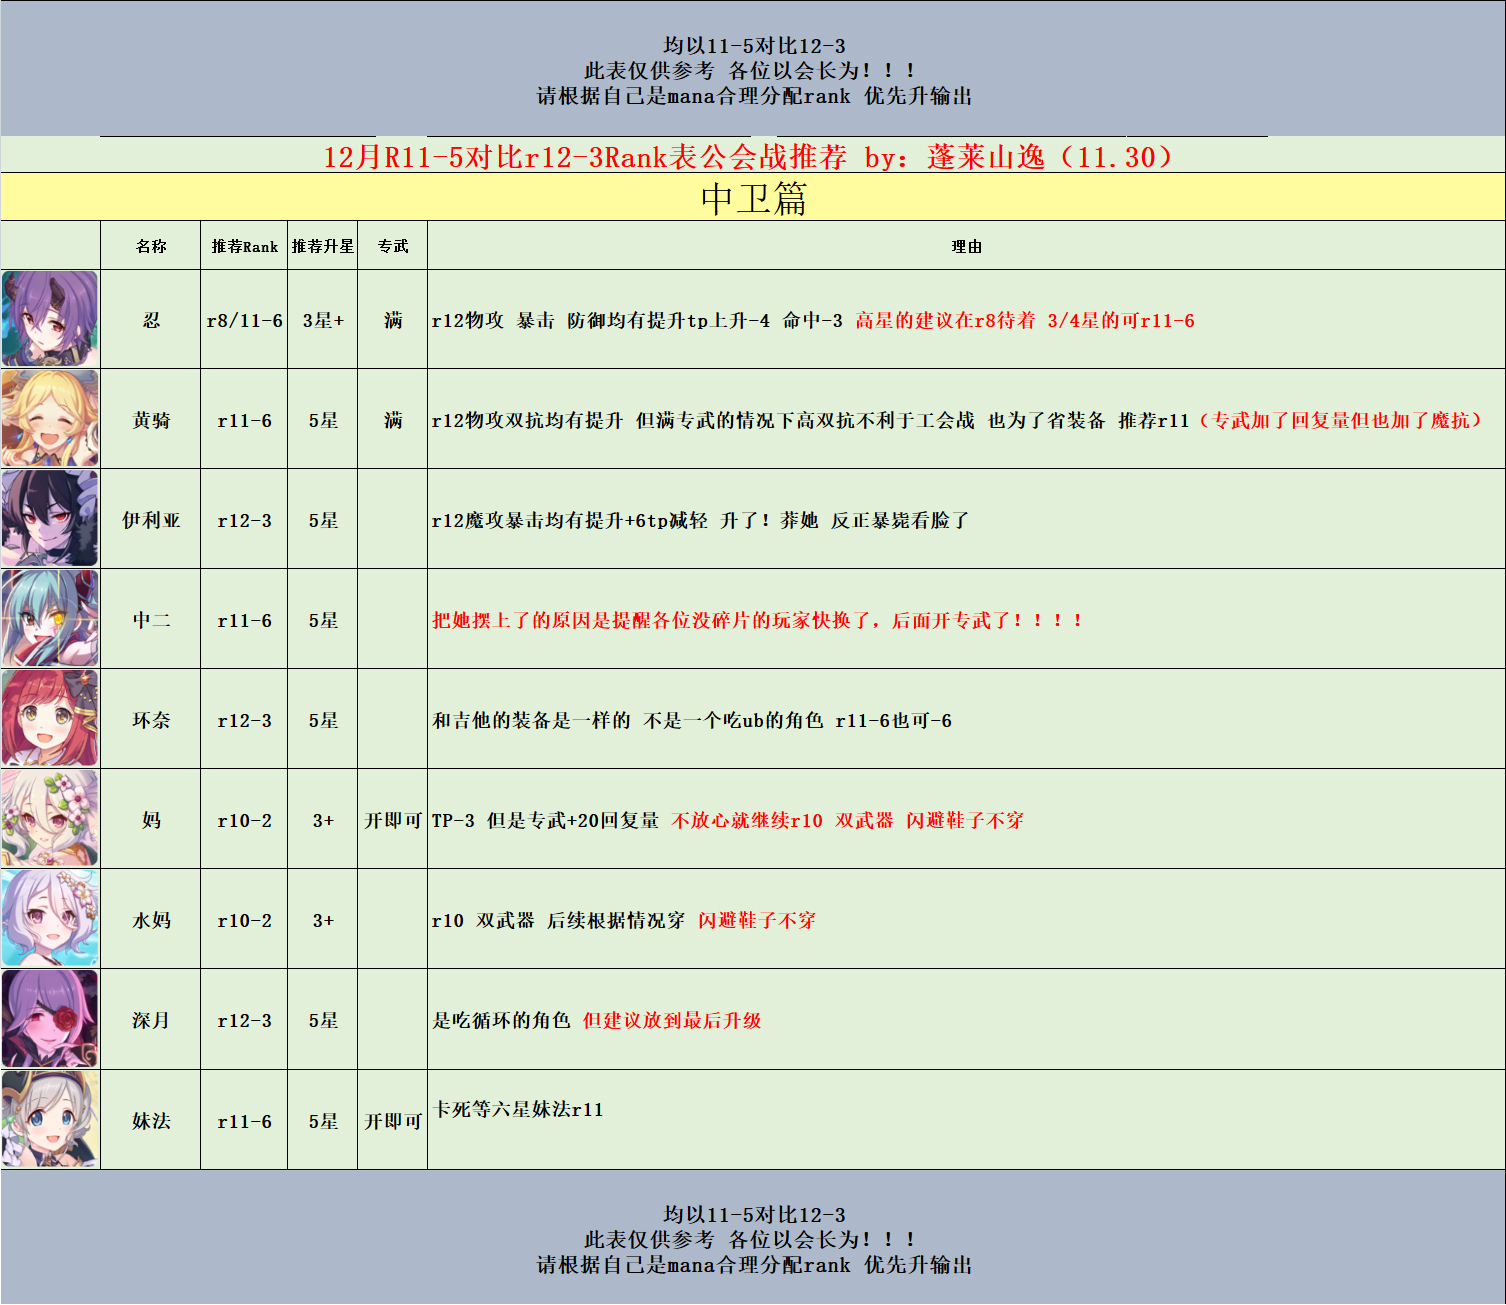The height and width of the screenshot is (1305, 1506).
Task: Click the 推荐升星 column header
Action: pos(323,246)
